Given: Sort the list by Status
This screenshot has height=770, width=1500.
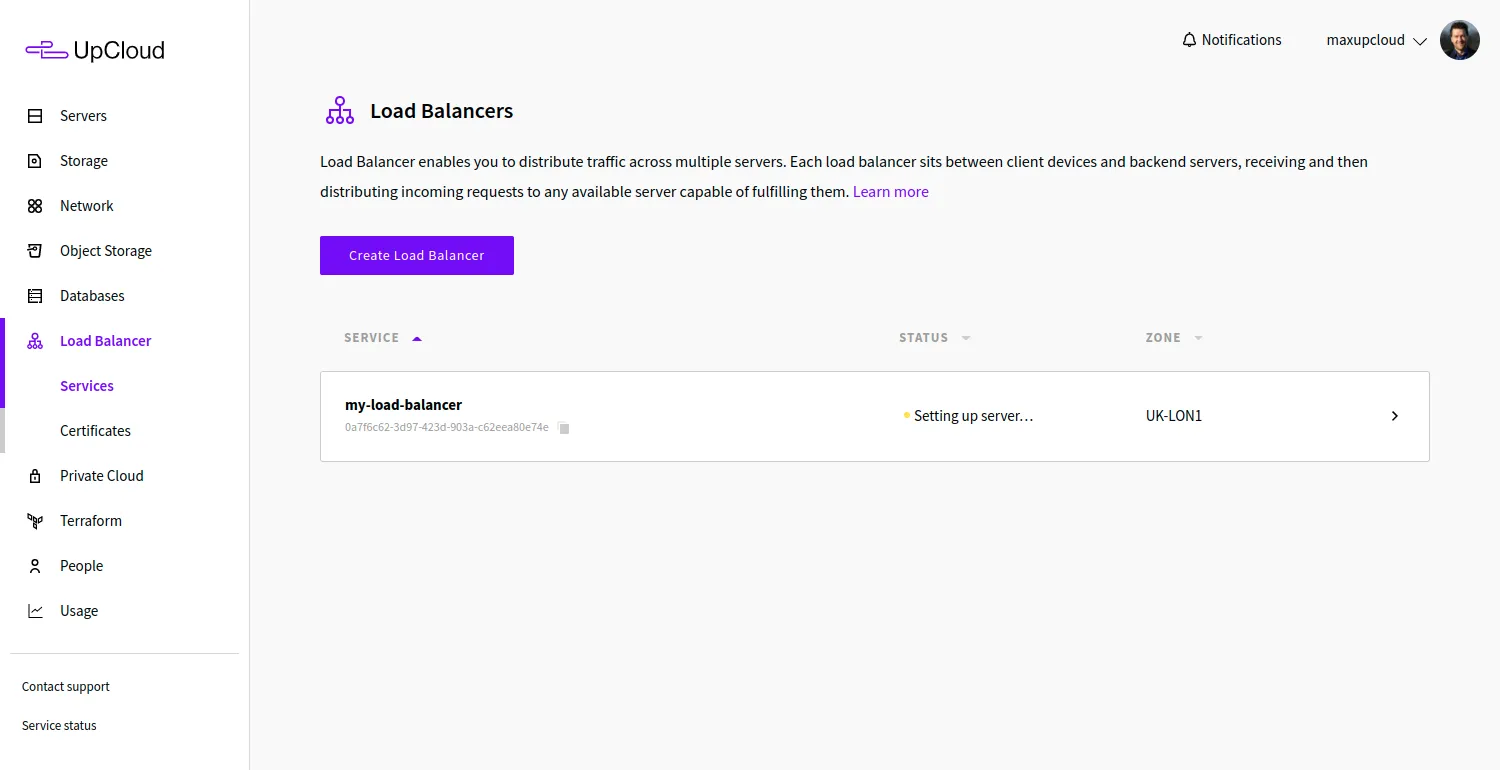Looking at the screenshot, I should point(935,338).
